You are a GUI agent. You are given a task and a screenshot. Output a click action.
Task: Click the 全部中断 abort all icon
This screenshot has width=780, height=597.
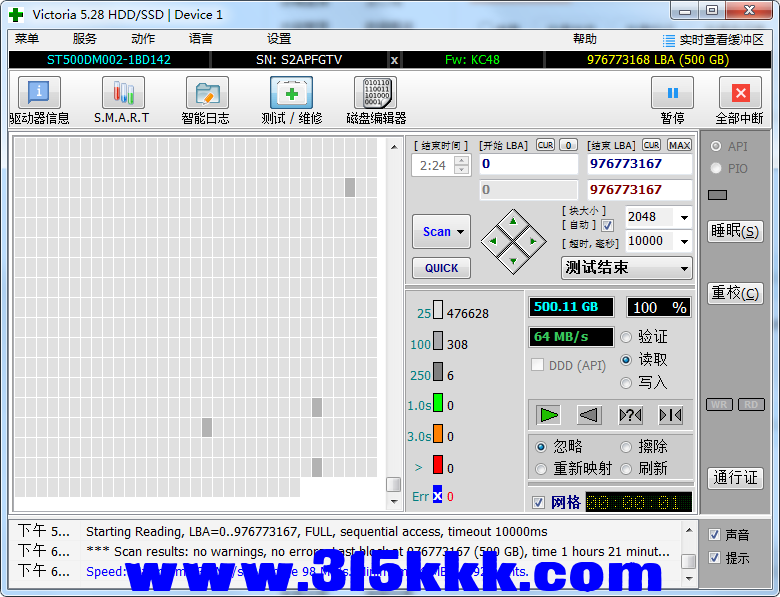(740, 93)
